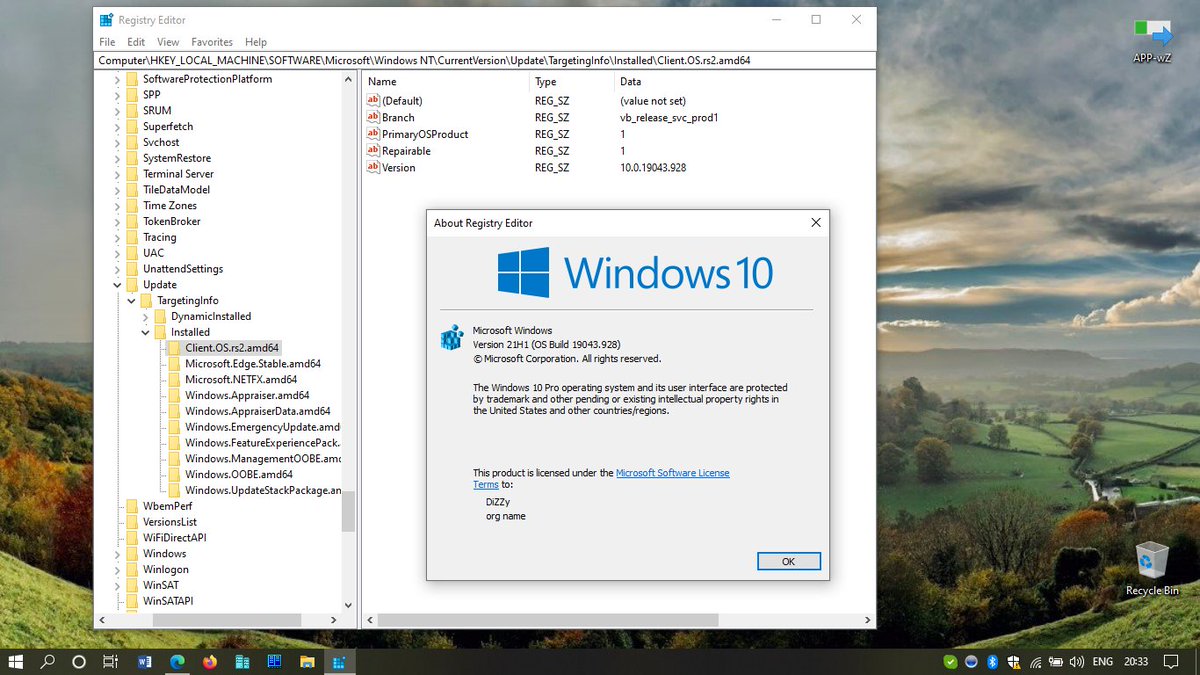Viewport: 1200px width, 675px height.
Task: Click the registry path address bar
Action: point(485,60)
